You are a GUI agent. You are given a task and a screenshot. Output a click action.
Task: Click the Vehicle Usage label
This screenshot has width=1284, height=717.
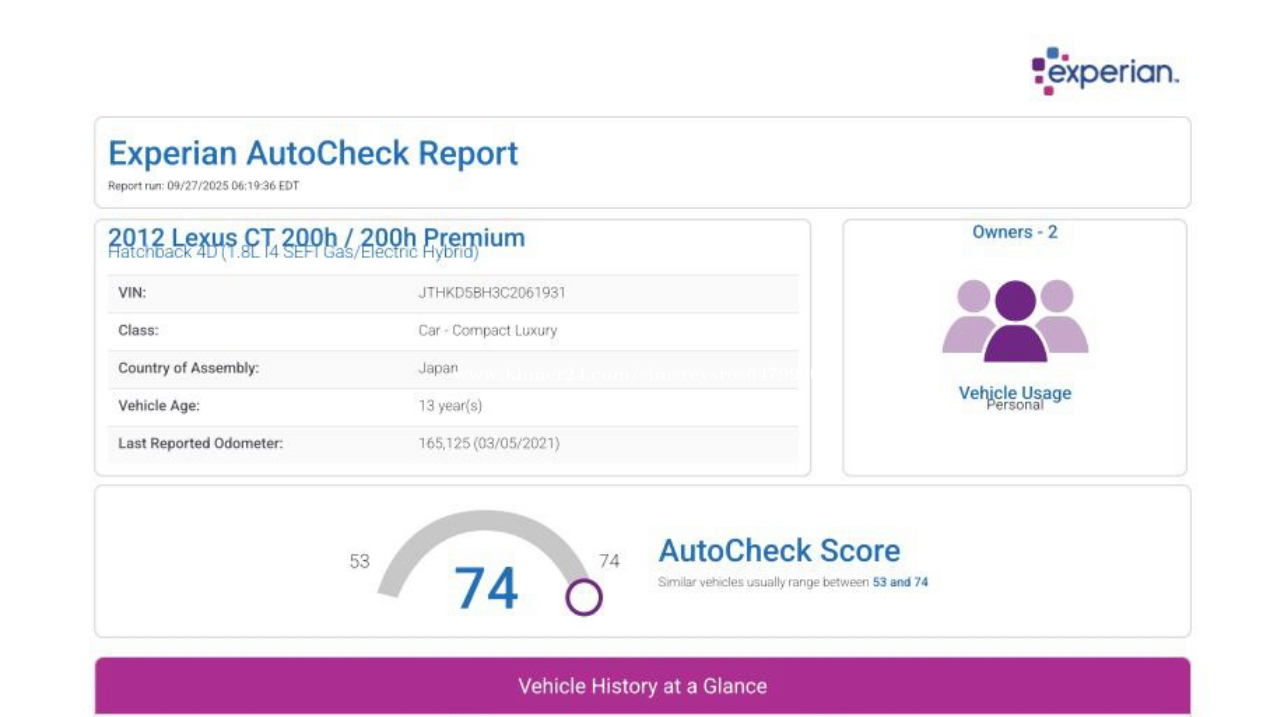(x=1014, y=392)
